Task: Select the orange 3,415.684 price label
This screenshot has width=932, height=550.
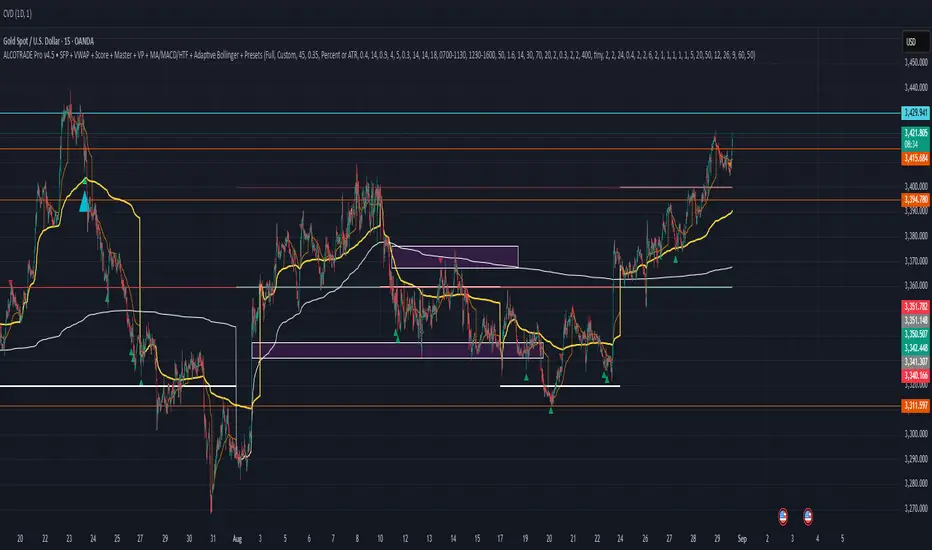Action: (x=915, y=158)
